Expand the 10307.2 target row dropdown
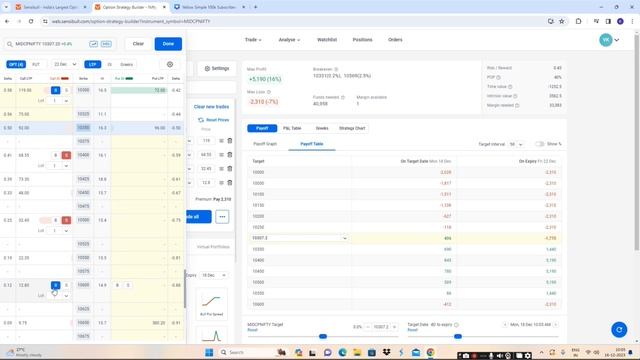Screen dimensions: 640x360 point(344,238)
